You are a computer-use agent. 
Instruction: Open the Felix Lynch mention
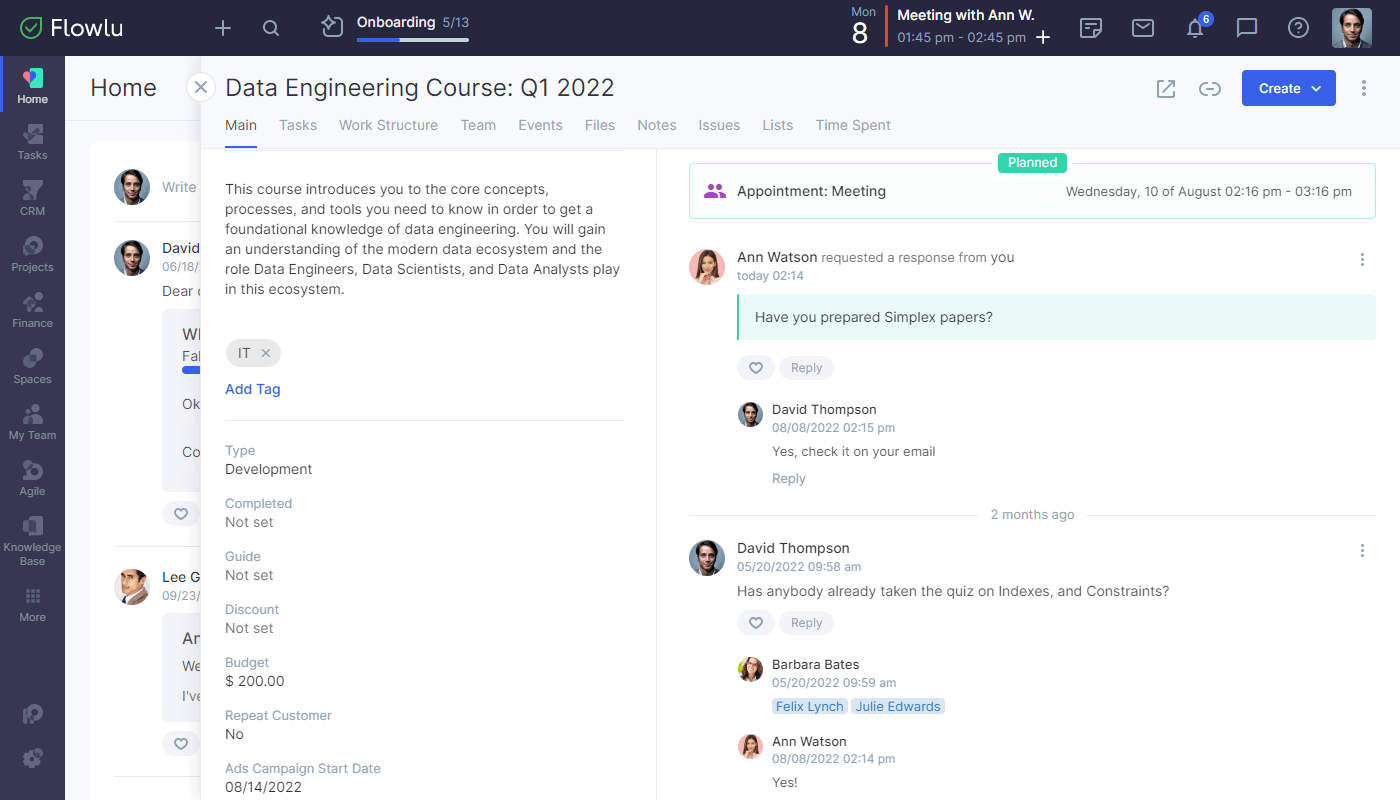810,706
